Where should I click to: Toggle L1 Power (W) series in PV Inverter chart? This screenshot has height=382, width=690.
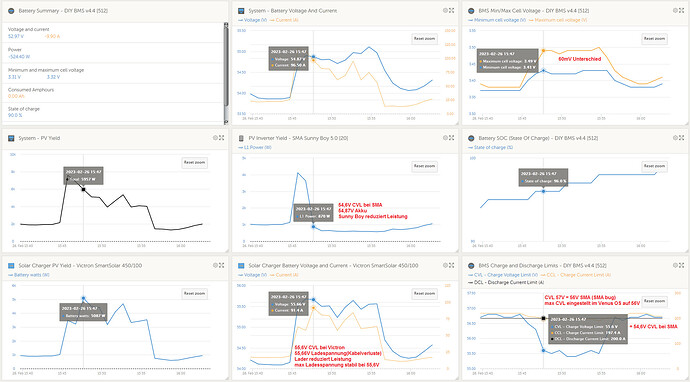(x=255, y=147)
